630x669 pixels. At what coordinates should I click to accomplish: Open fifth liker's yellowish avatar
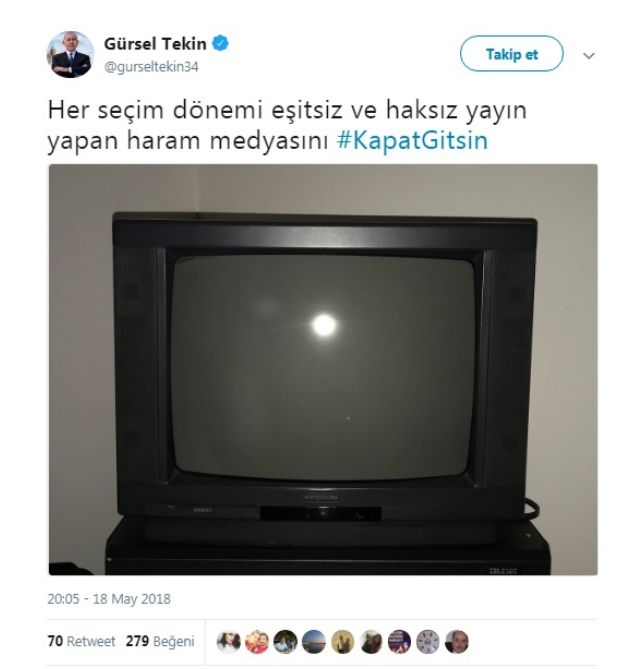click(x=343, y=641)
